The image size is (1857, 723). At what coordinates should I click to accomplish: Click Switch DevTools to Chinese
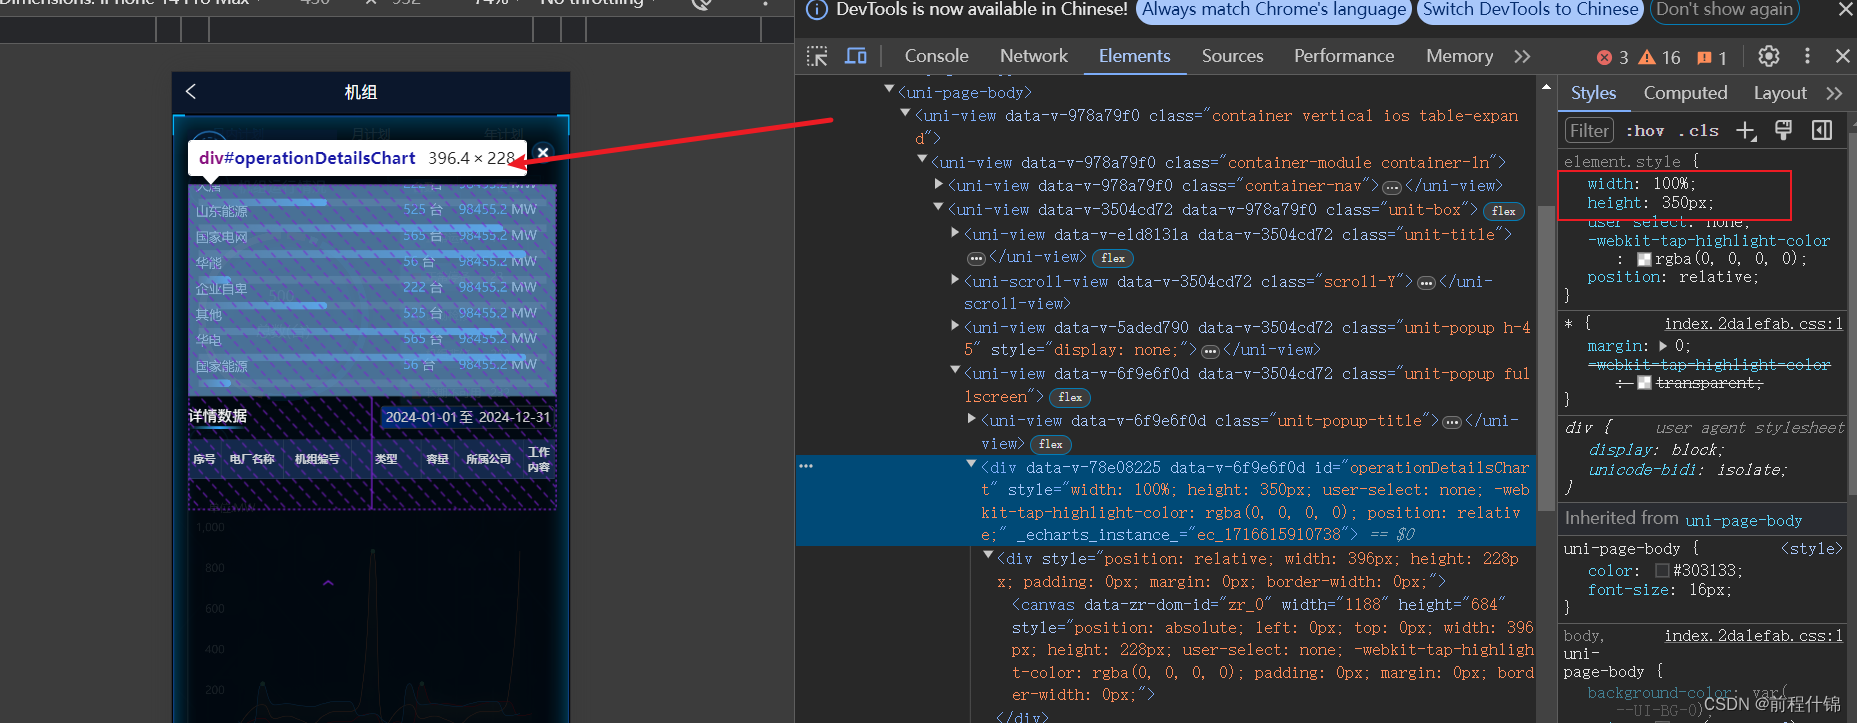1530,10
